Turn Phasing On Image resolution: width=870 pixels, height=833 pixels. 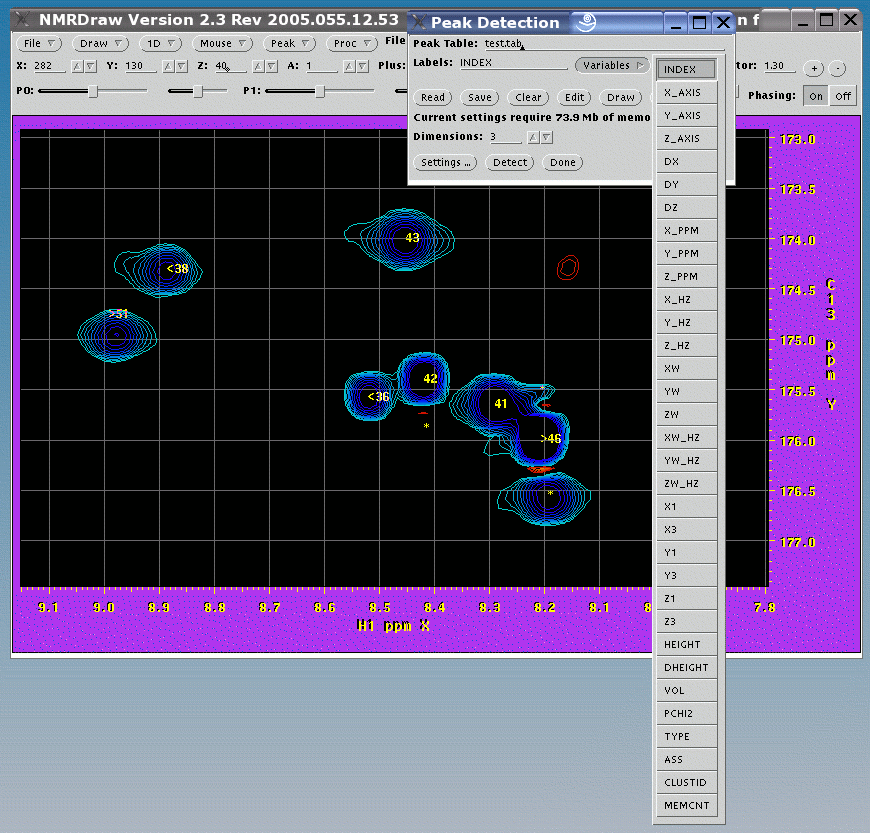(816, 96)
